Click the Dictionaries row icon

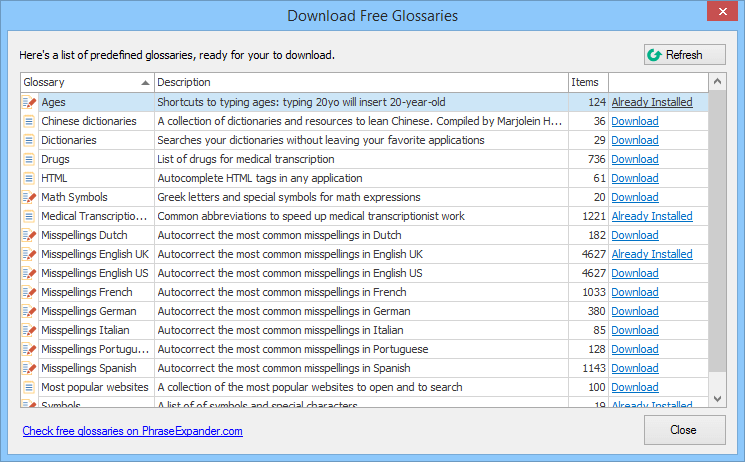tap(29, 140)
